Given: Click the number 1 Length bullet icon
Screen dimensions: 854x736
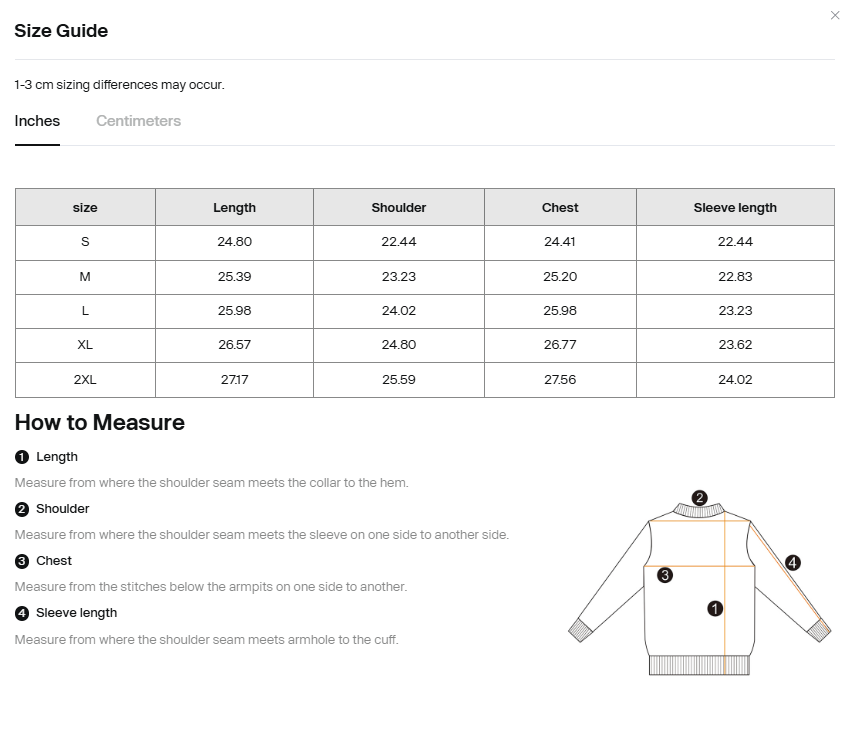Looking at the screenshot, I should [x=22, y=457].
